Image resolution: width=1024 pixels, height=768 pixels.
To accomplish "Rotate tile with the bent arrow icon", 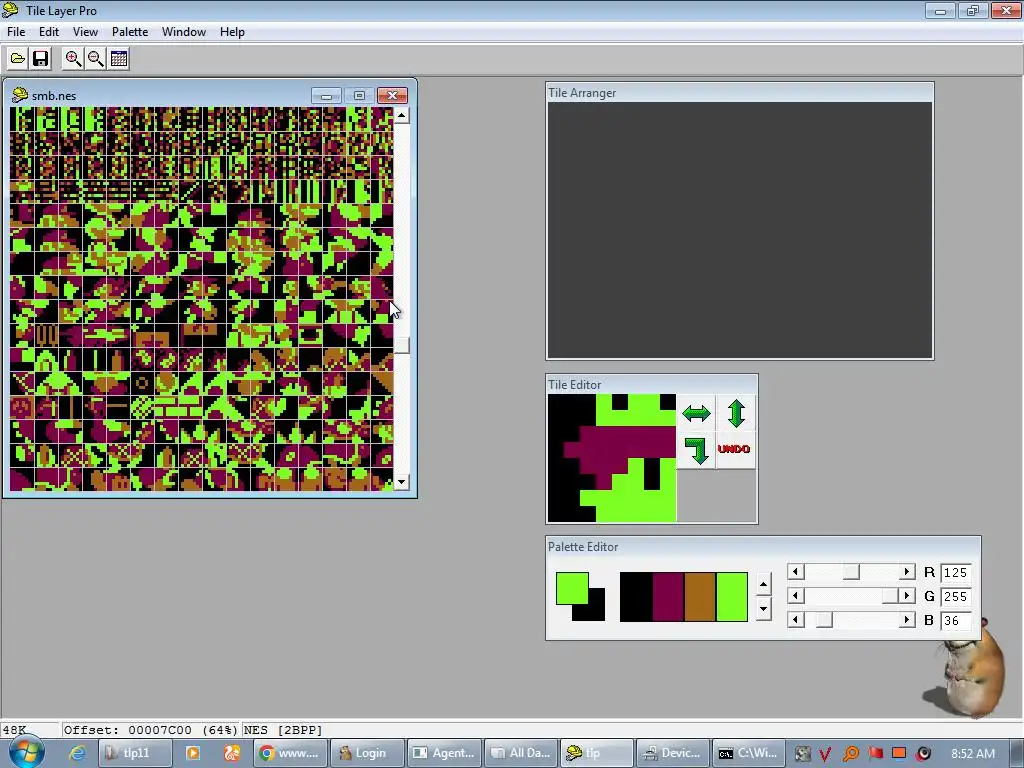I will [x=696, y=449].
